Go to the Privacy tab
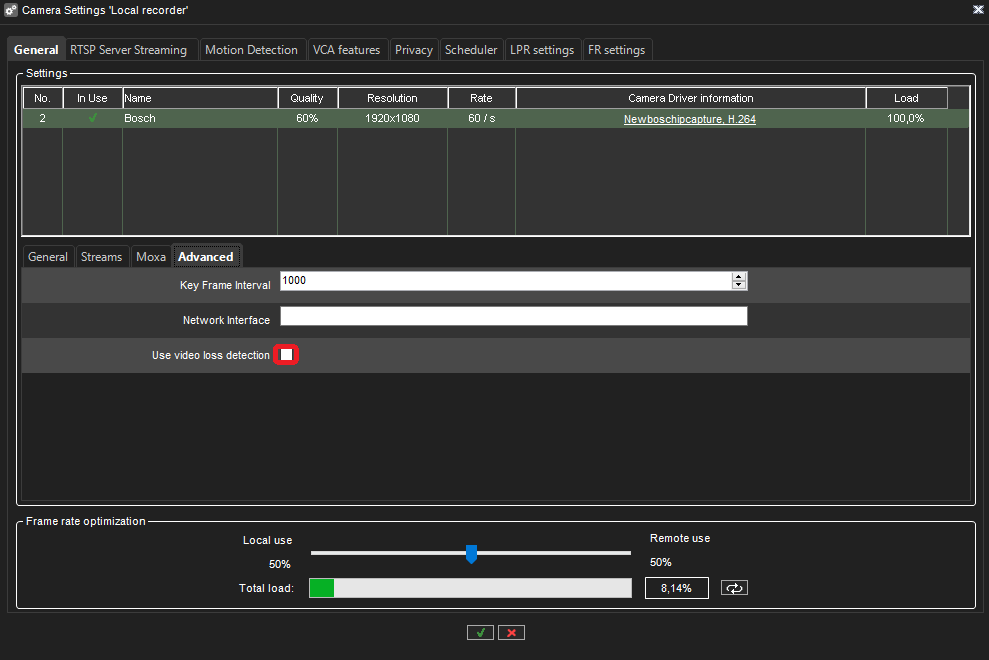Image resolution: width=989 pixels, height=660 pixels. [x=413, y=50]
